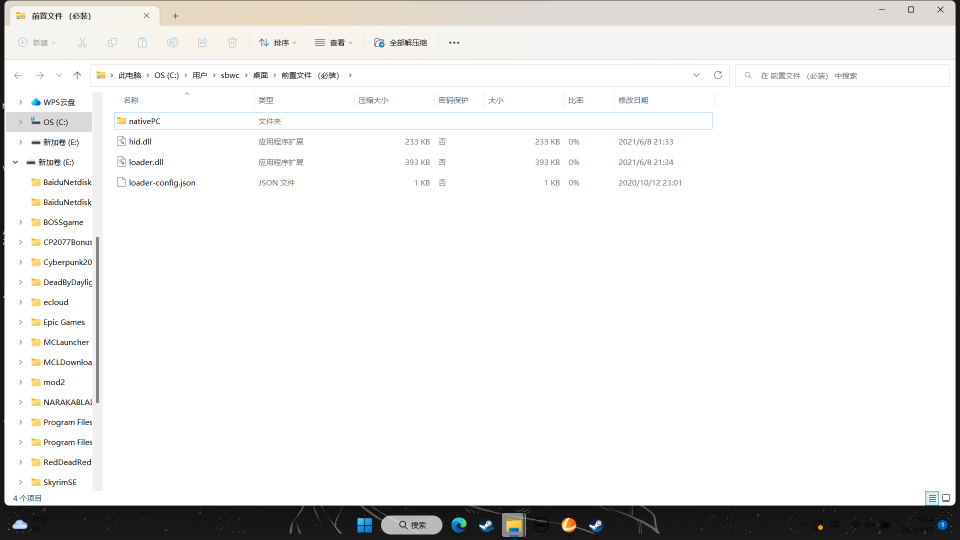The width and height of the screenshot is (960, 540).
Task: Click the 全部解压缩 extract all button
Action: click(401, 43)
